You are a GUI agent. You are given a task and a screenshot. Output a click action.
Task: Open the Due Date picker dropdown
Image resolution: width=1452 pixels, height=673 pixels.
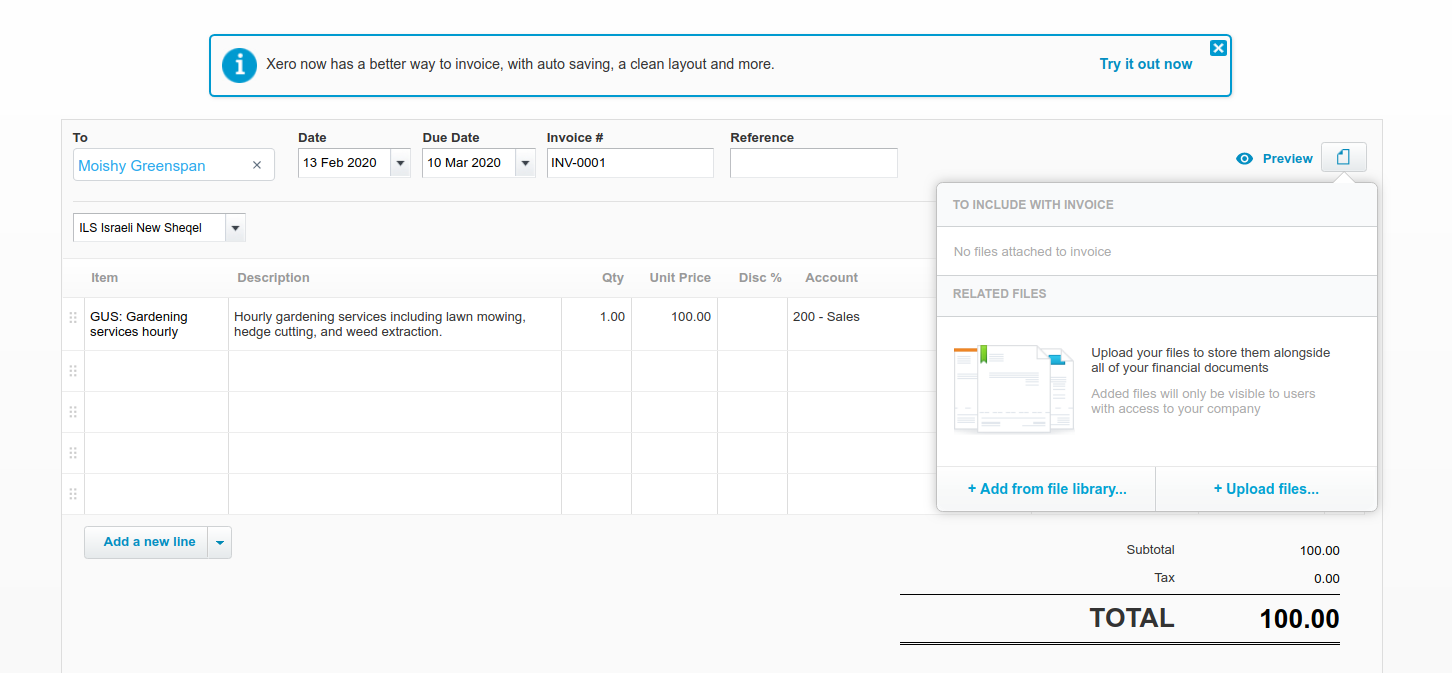[524, 163]
